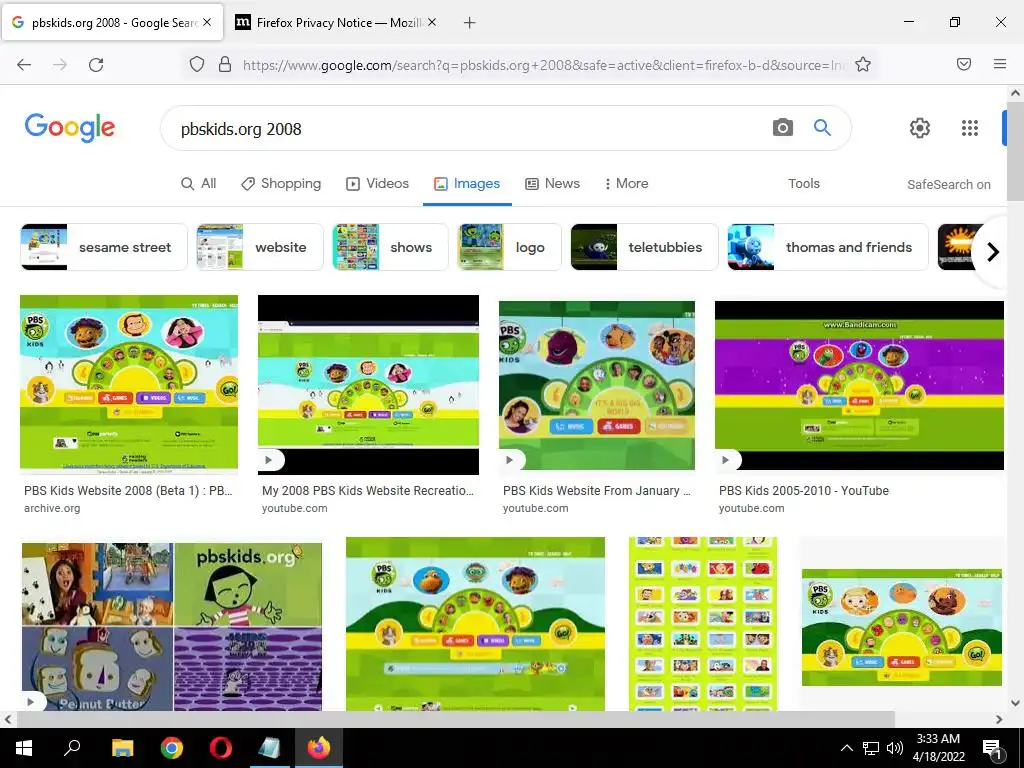Open network status tray icon
This screenshot has height=768, width=1024.
(x=871, y=748)
